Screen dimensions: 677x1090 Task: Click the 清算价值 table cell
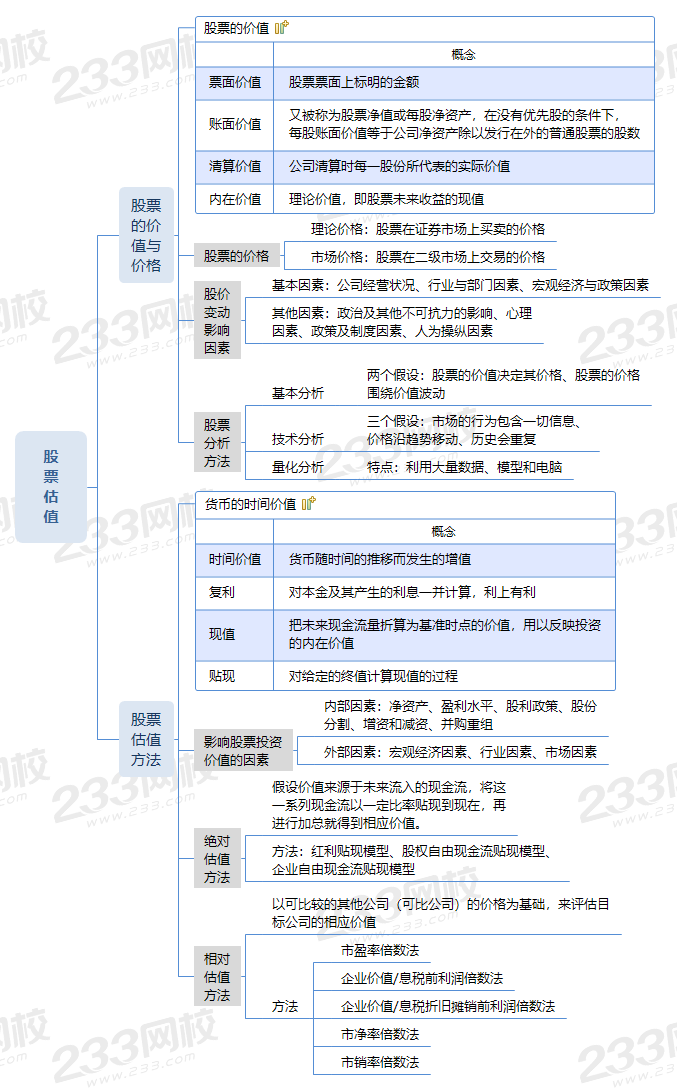pyautogui.click(x=235, y=166)
